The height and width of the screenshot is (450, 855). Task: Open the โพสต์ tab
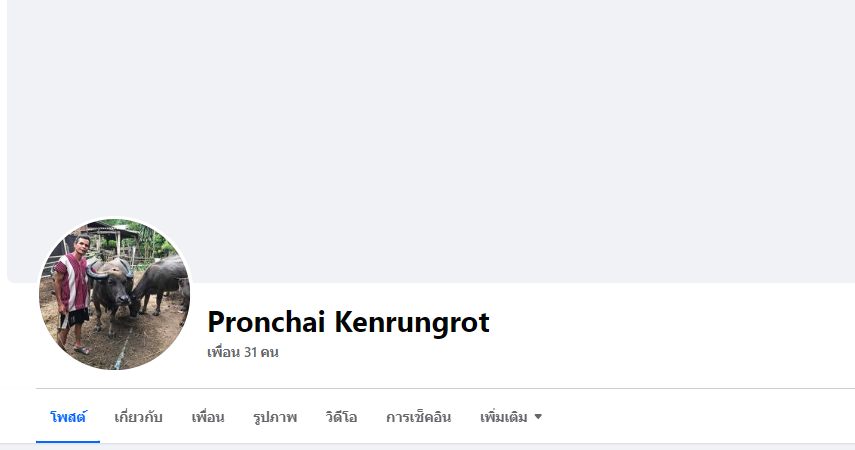(x=68, y=417)
